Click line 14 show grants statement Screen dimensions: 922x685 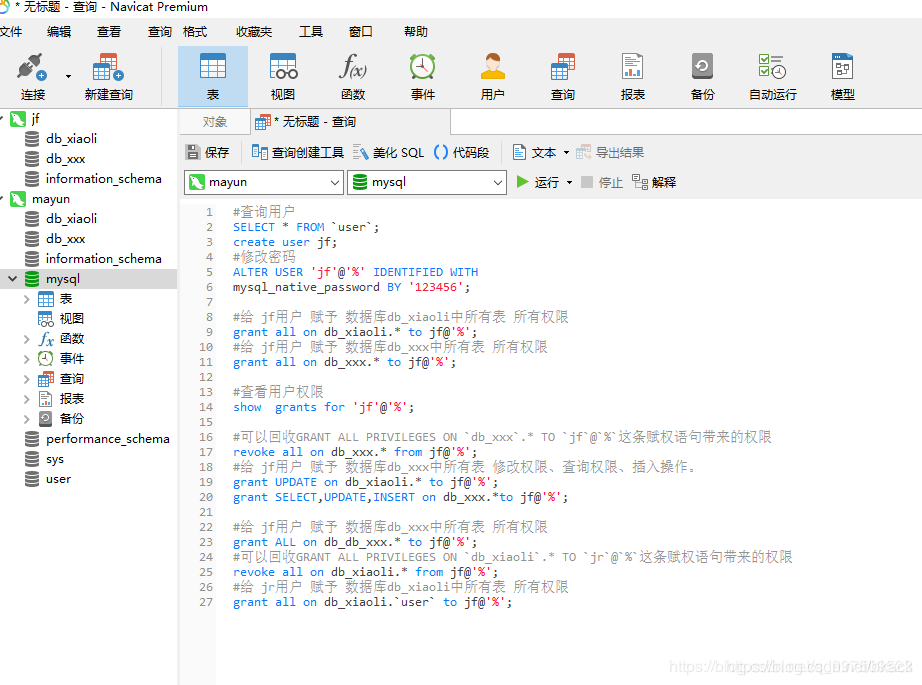click(323, 407)
